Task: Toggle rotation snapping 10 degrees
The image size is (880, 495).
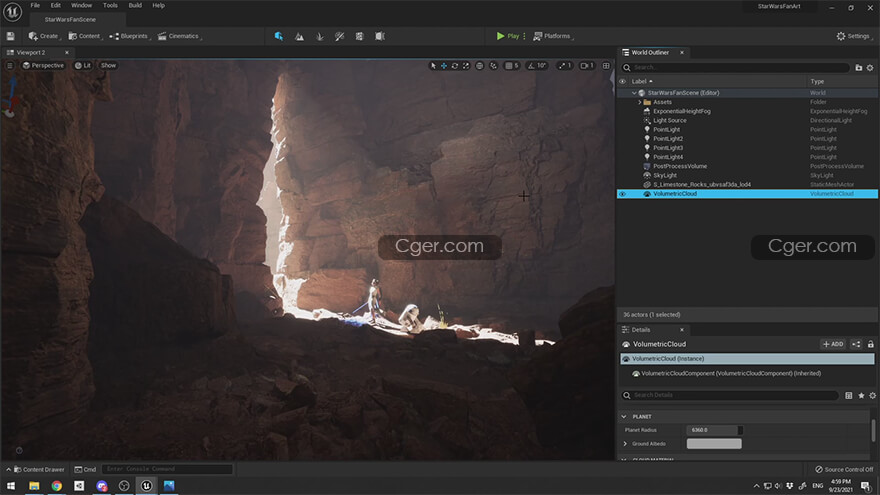Action: pos(537,66)
